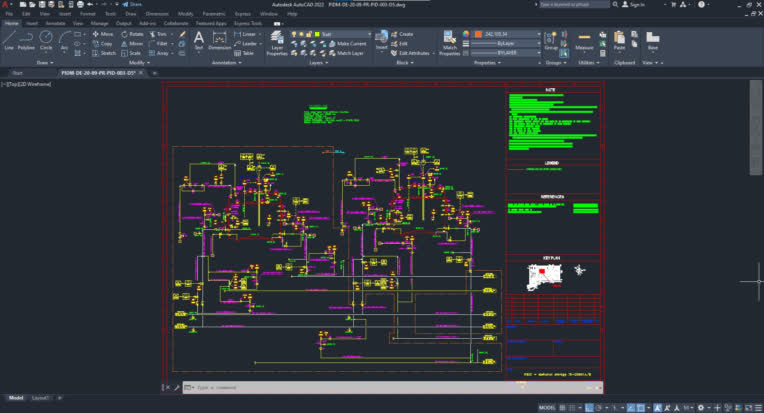Click the Rotate command
The width and height of the screenshot is (764, 413).
pos(133,34)
